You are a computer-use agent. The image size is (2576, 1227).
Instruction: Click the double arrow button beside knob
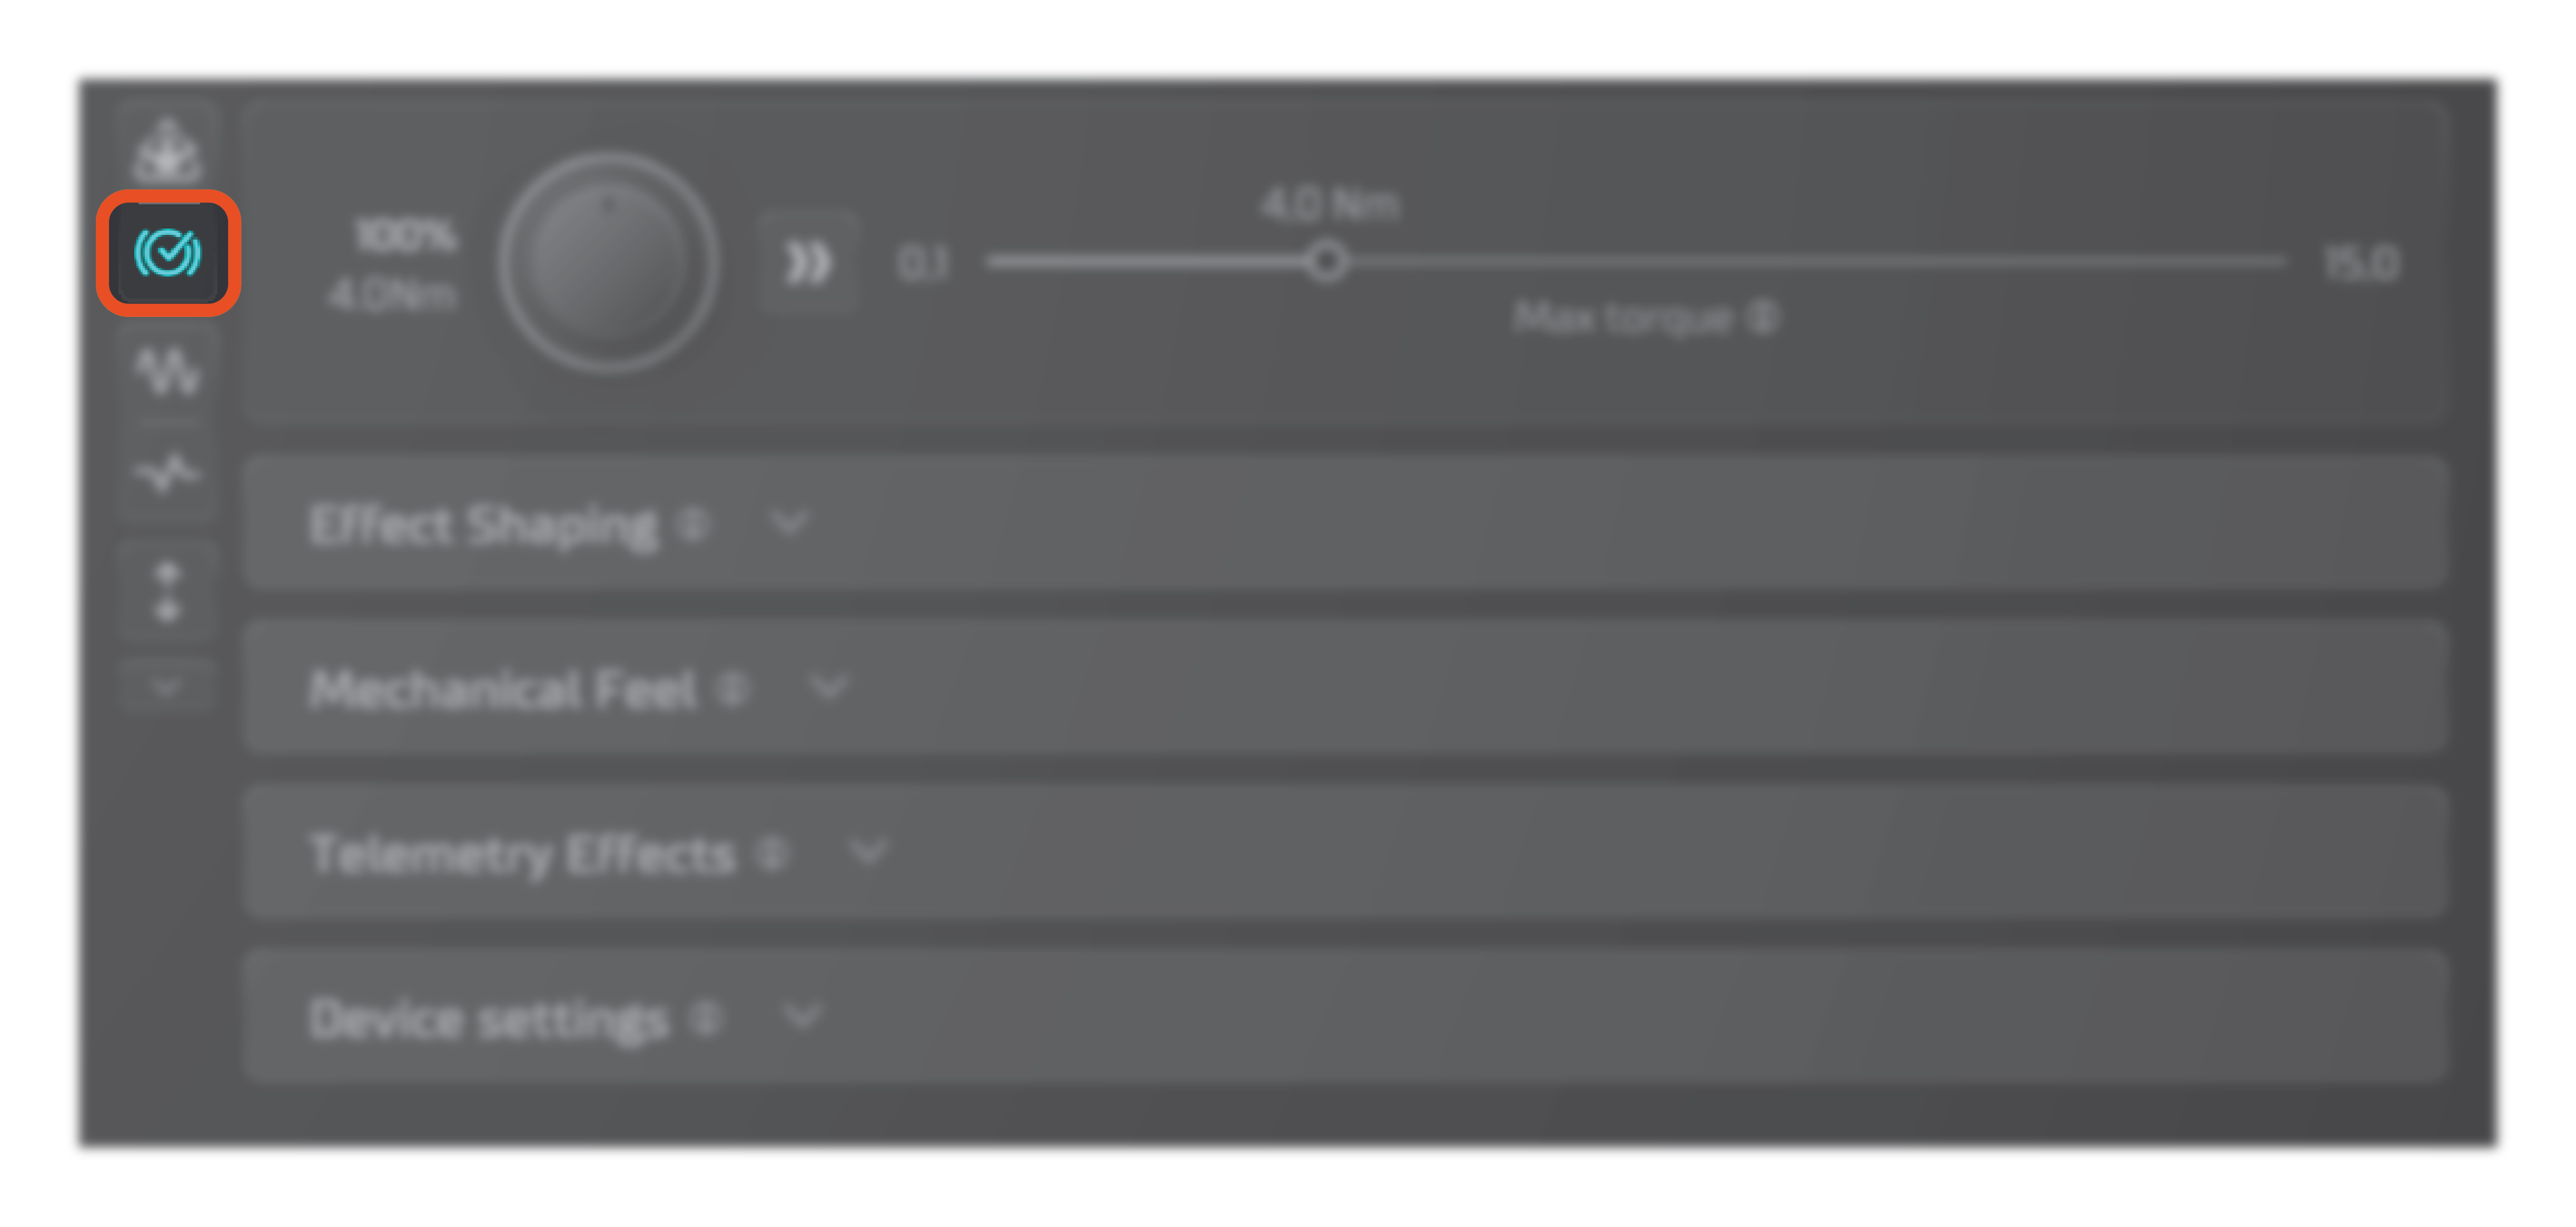[807, 264]
